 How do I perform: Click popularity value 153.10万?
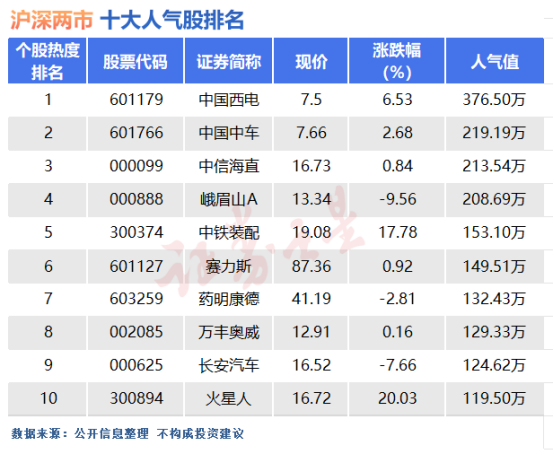[x=494, y=233]
